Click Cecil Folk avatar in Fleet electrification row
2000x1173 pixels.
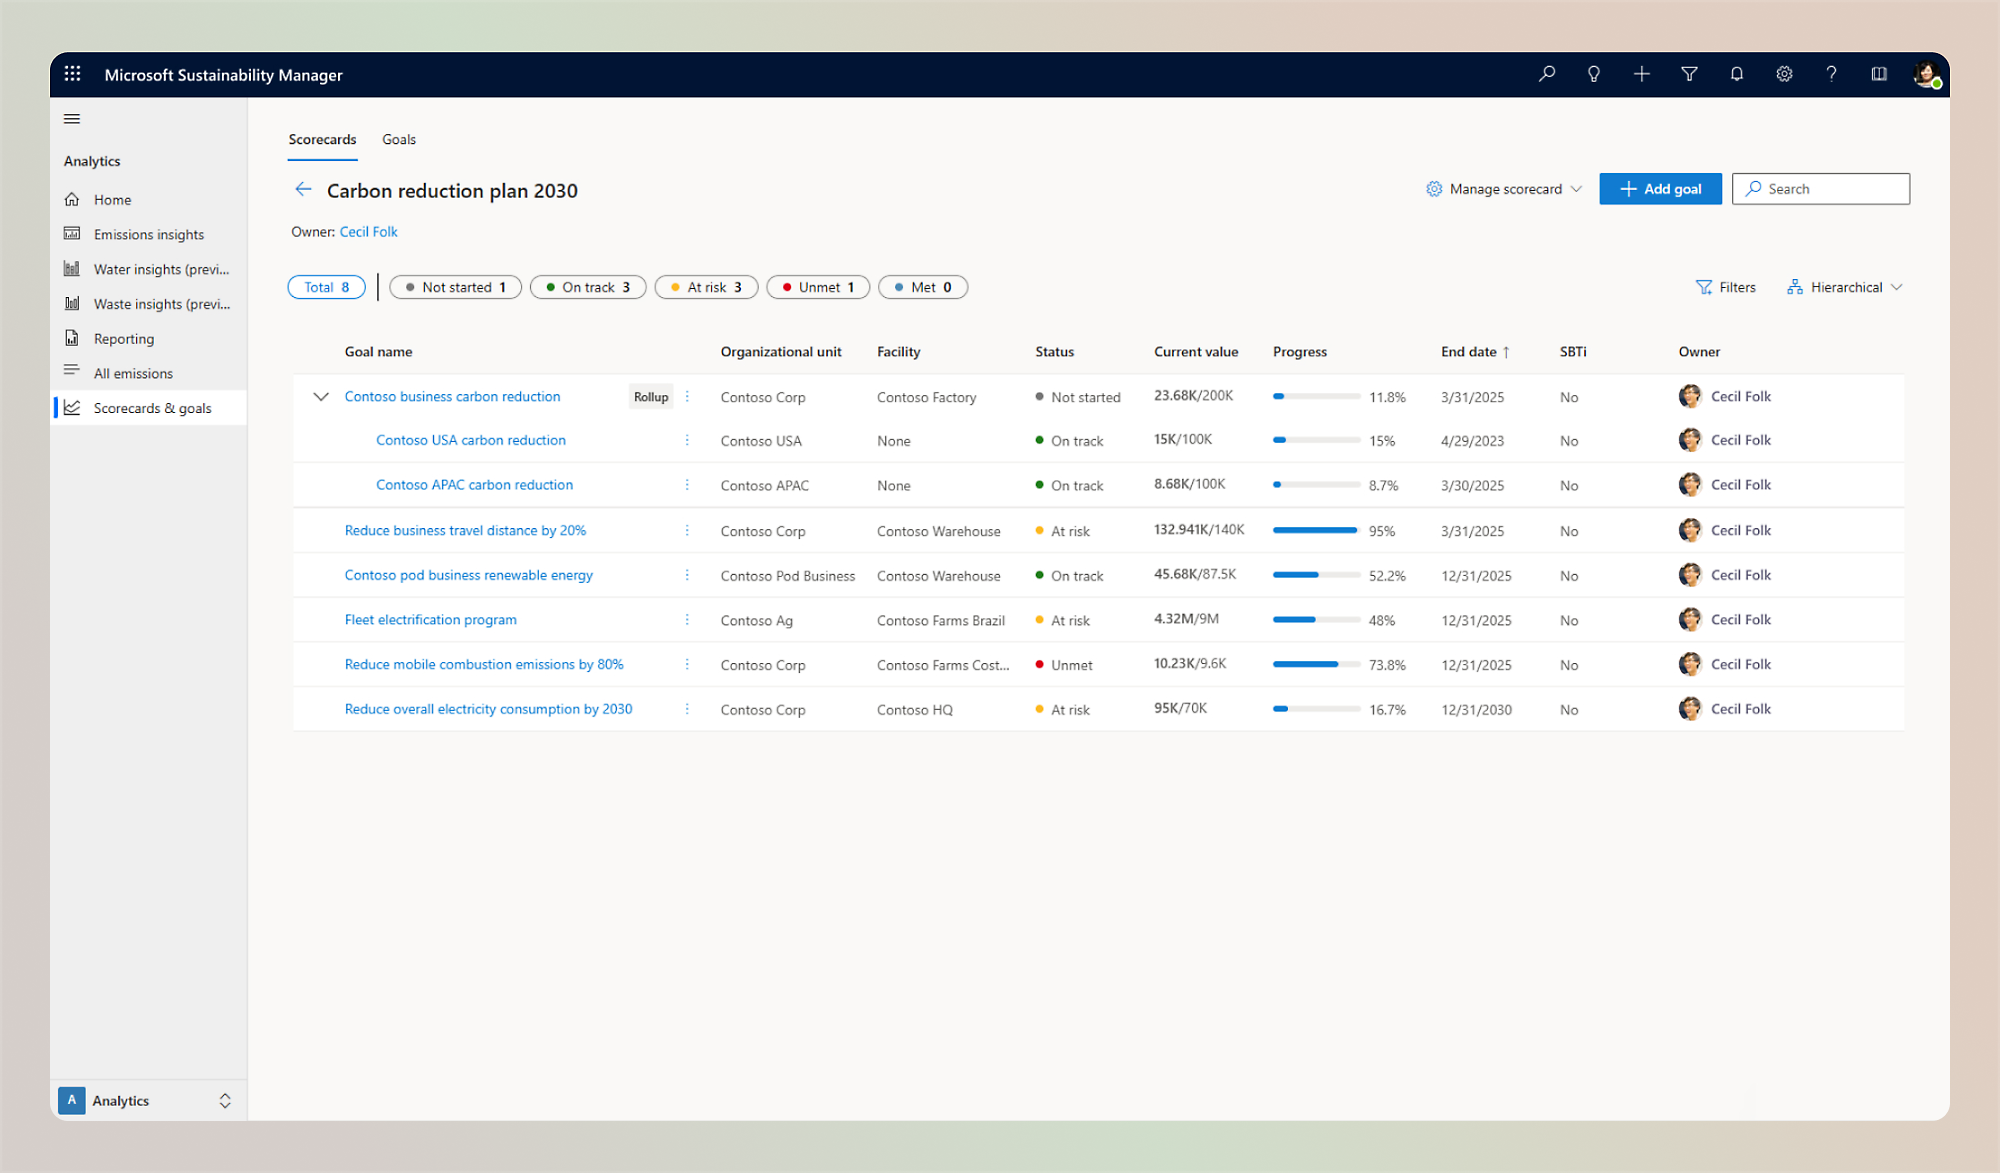click(x=1690, y=620)
